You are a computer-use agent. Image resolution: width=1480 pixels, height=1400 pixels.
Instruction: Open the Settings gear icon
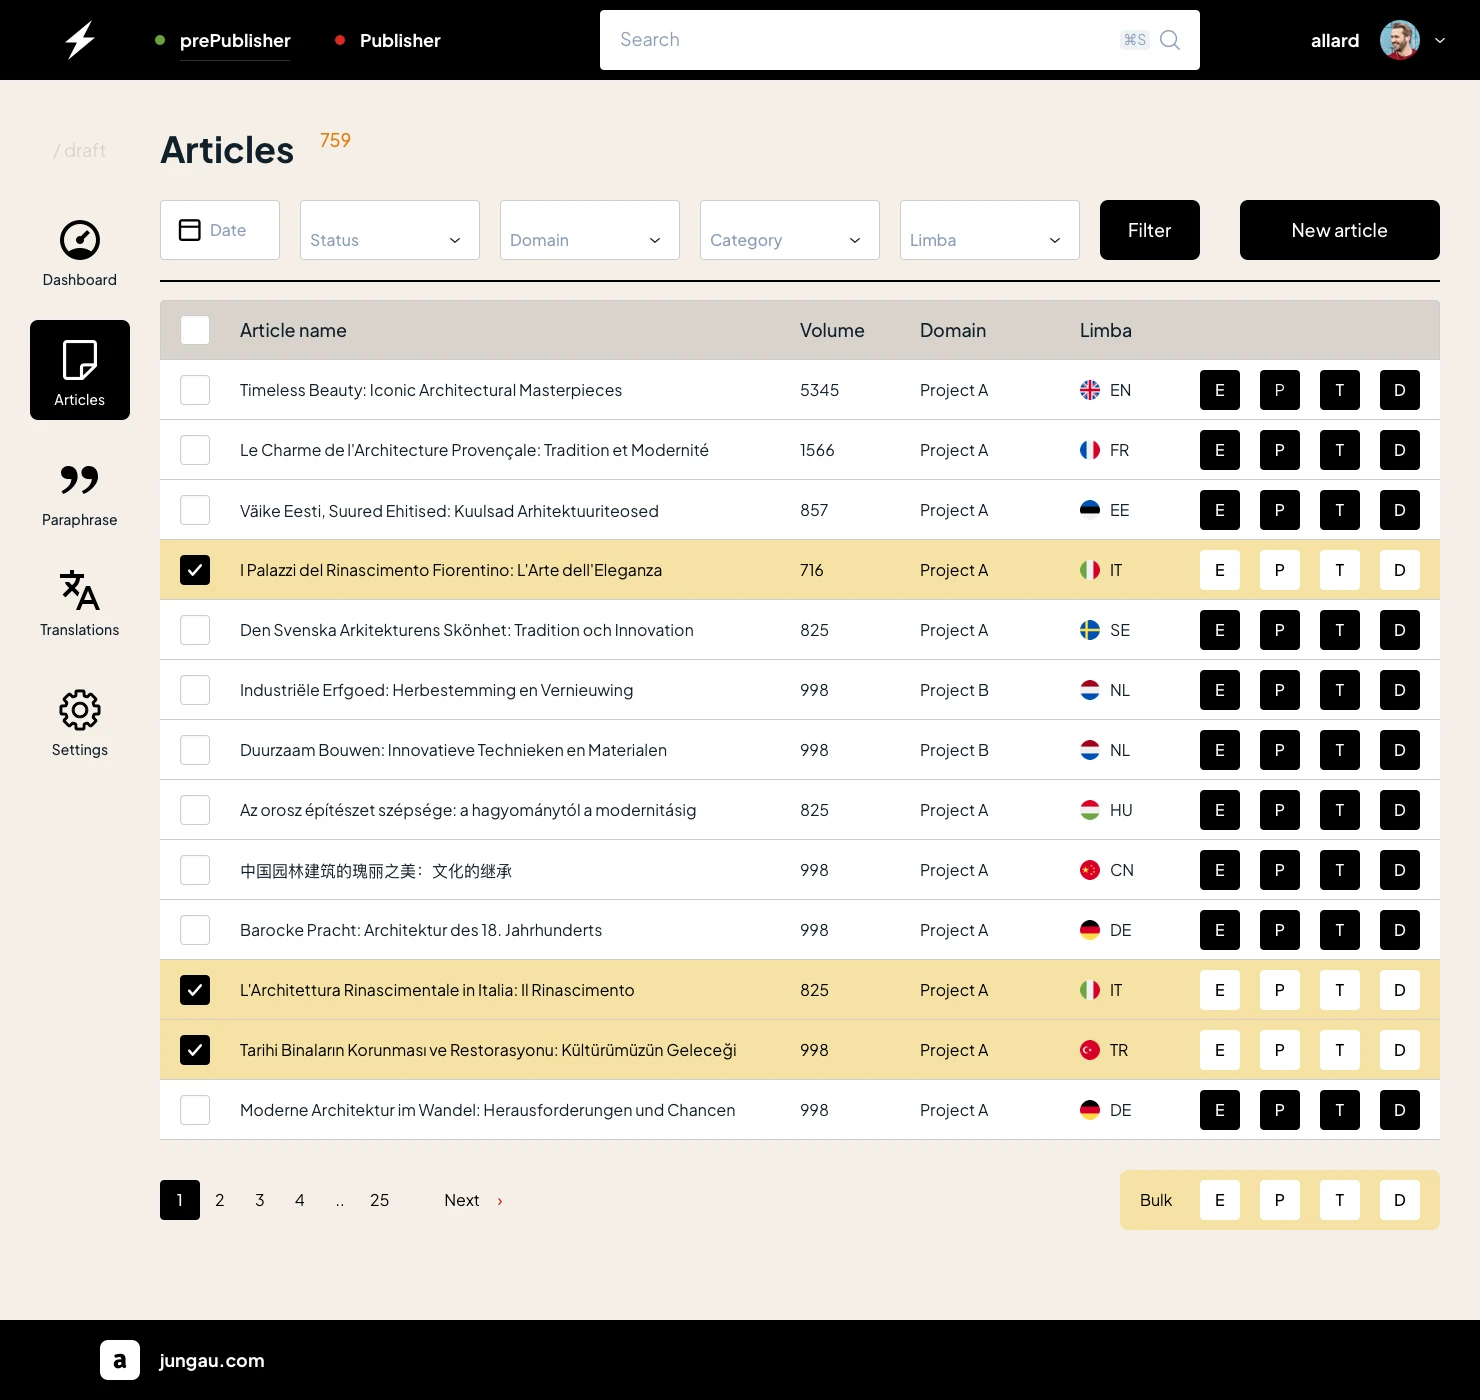[80, 710]
